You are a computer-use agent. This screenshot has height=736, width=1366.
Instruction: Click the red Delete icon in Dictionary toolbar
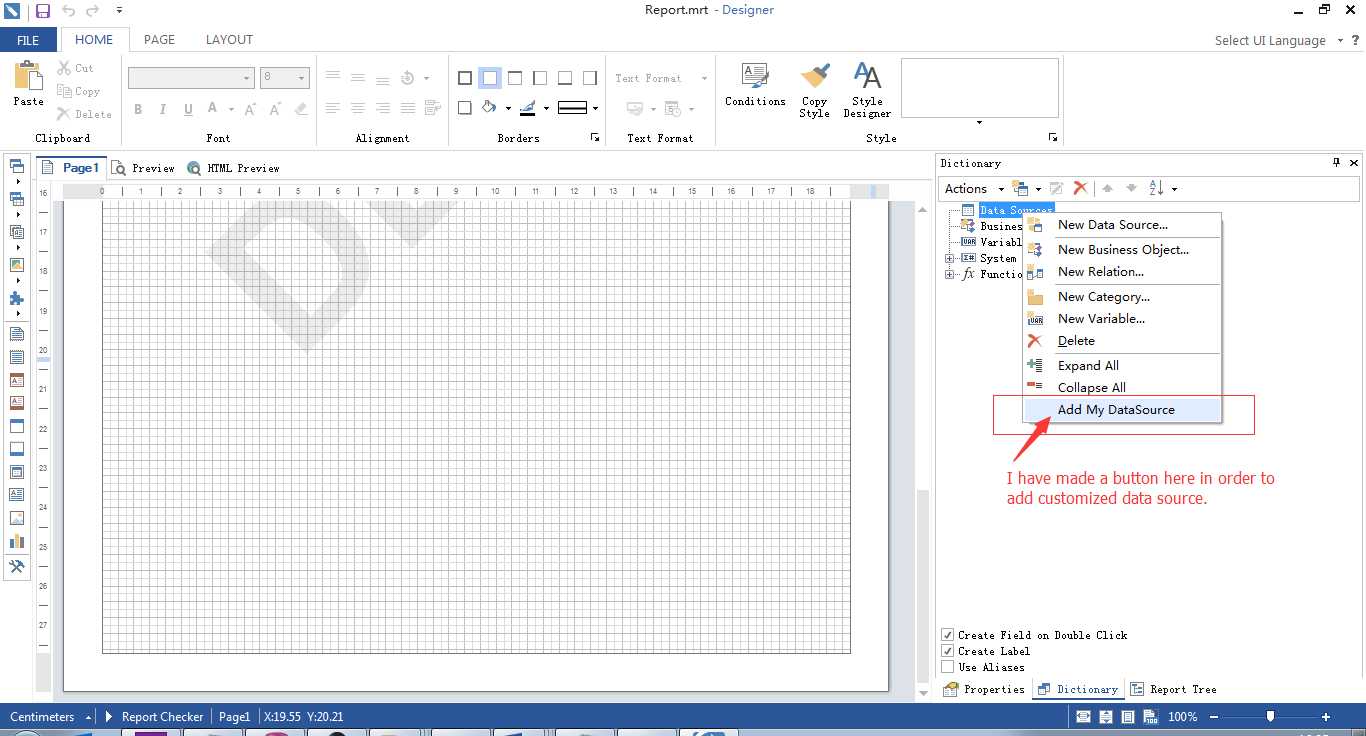pos(1080,188)
